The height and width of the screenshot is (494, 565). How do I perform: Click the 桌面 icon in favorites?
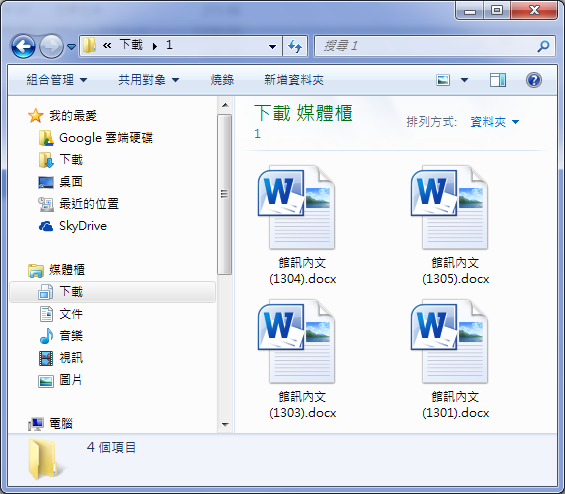point(46,182)
